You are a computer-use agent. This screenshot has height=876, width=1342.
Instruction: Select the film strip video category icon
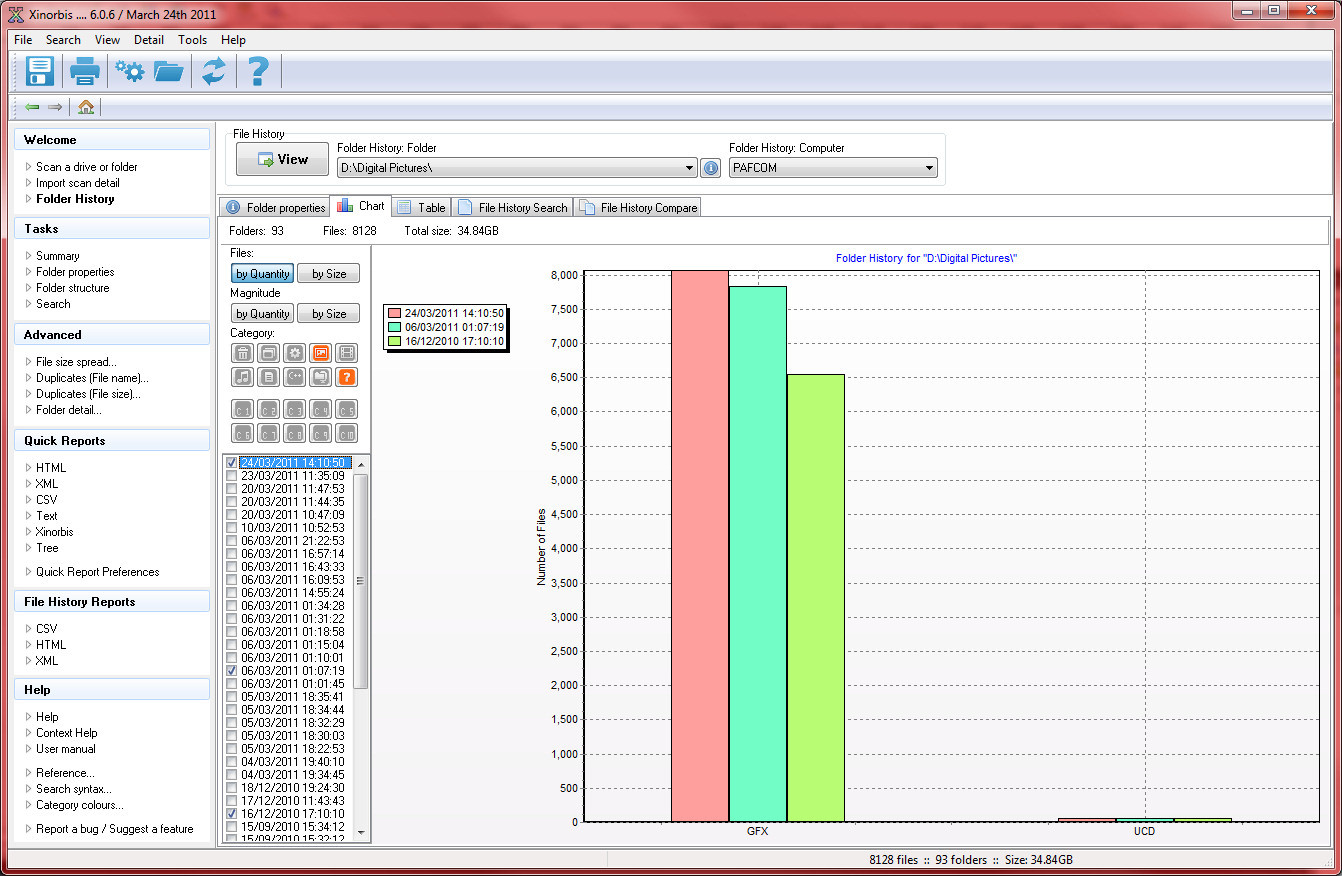pos(346,353)
